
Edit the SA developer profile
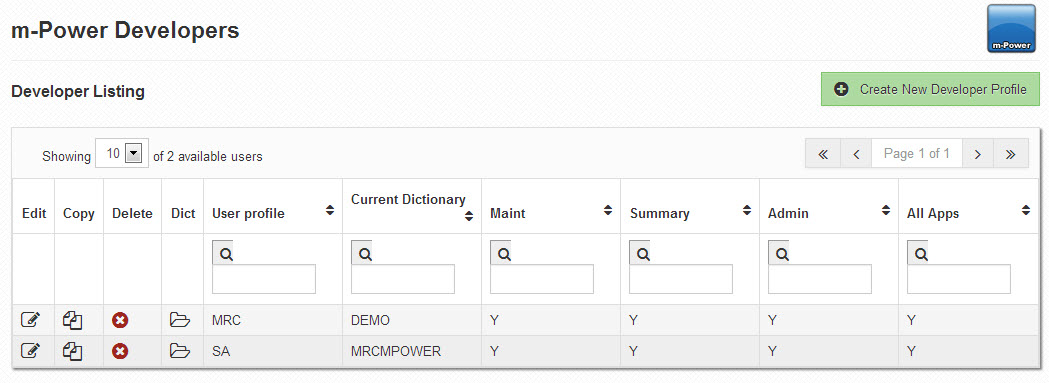30,350
